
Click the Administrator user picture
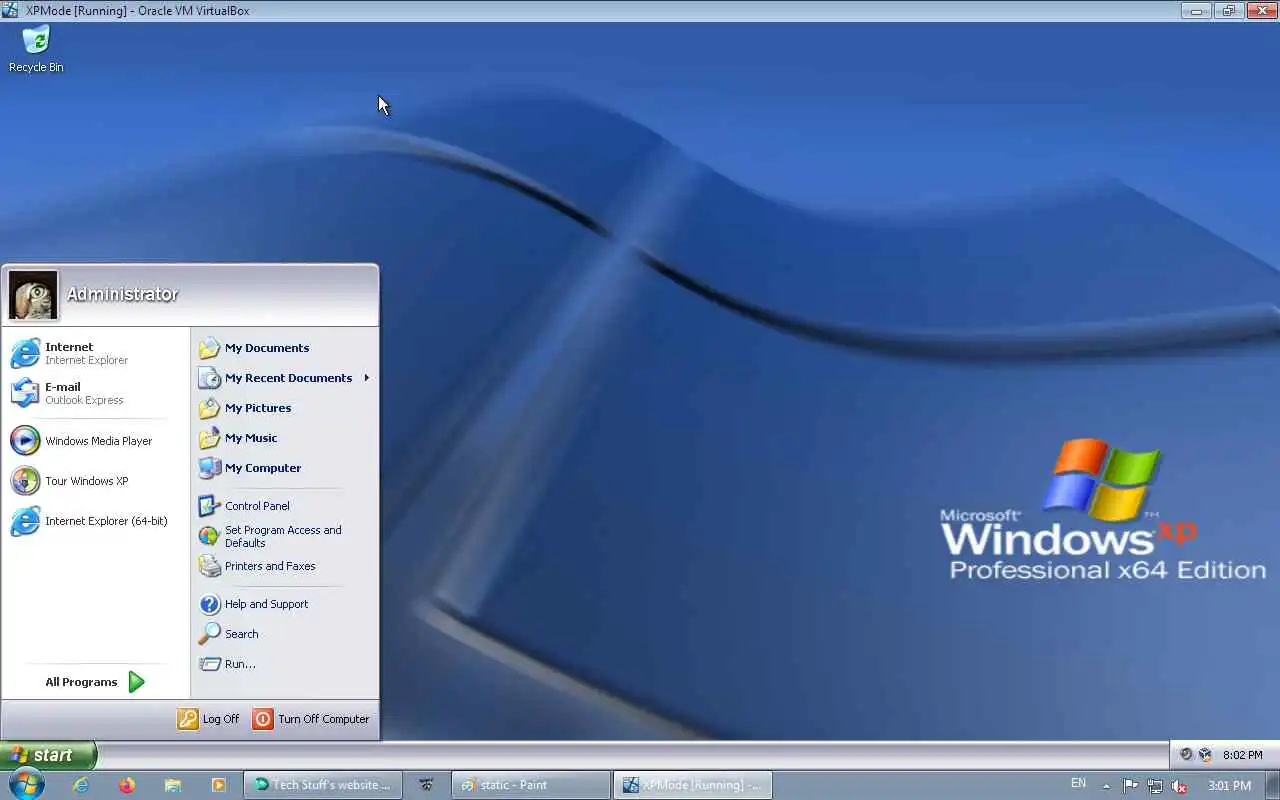33,294
